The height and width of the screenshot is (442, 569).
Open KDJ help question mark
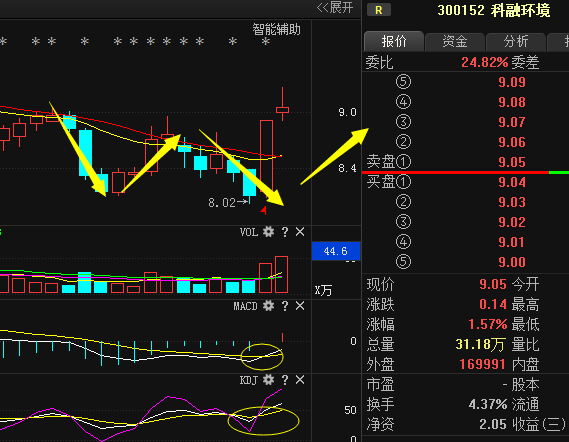pyautogui.click(x=285, y=380)
